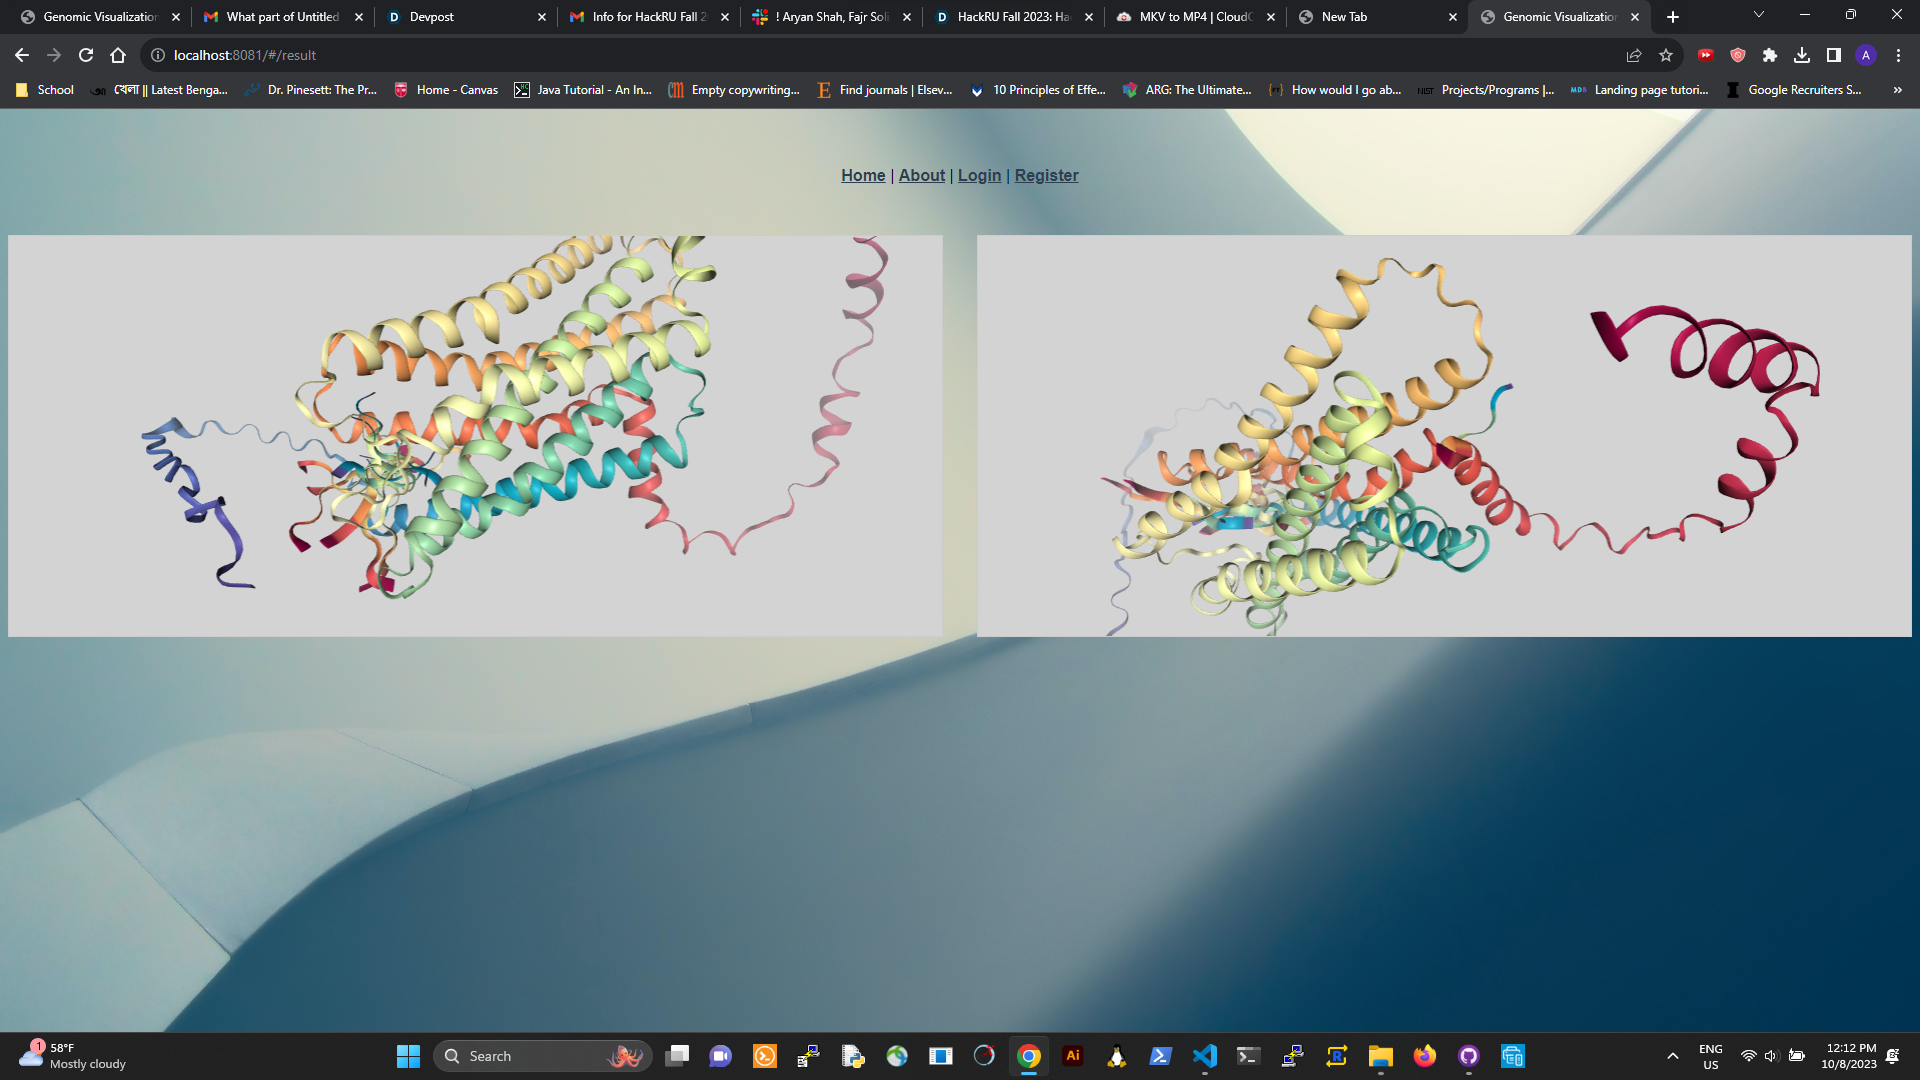The height and width of the screenshot is (1080, 1920).
Task: Expand the tab search dropdown arrow
Action: [1759, 15]
